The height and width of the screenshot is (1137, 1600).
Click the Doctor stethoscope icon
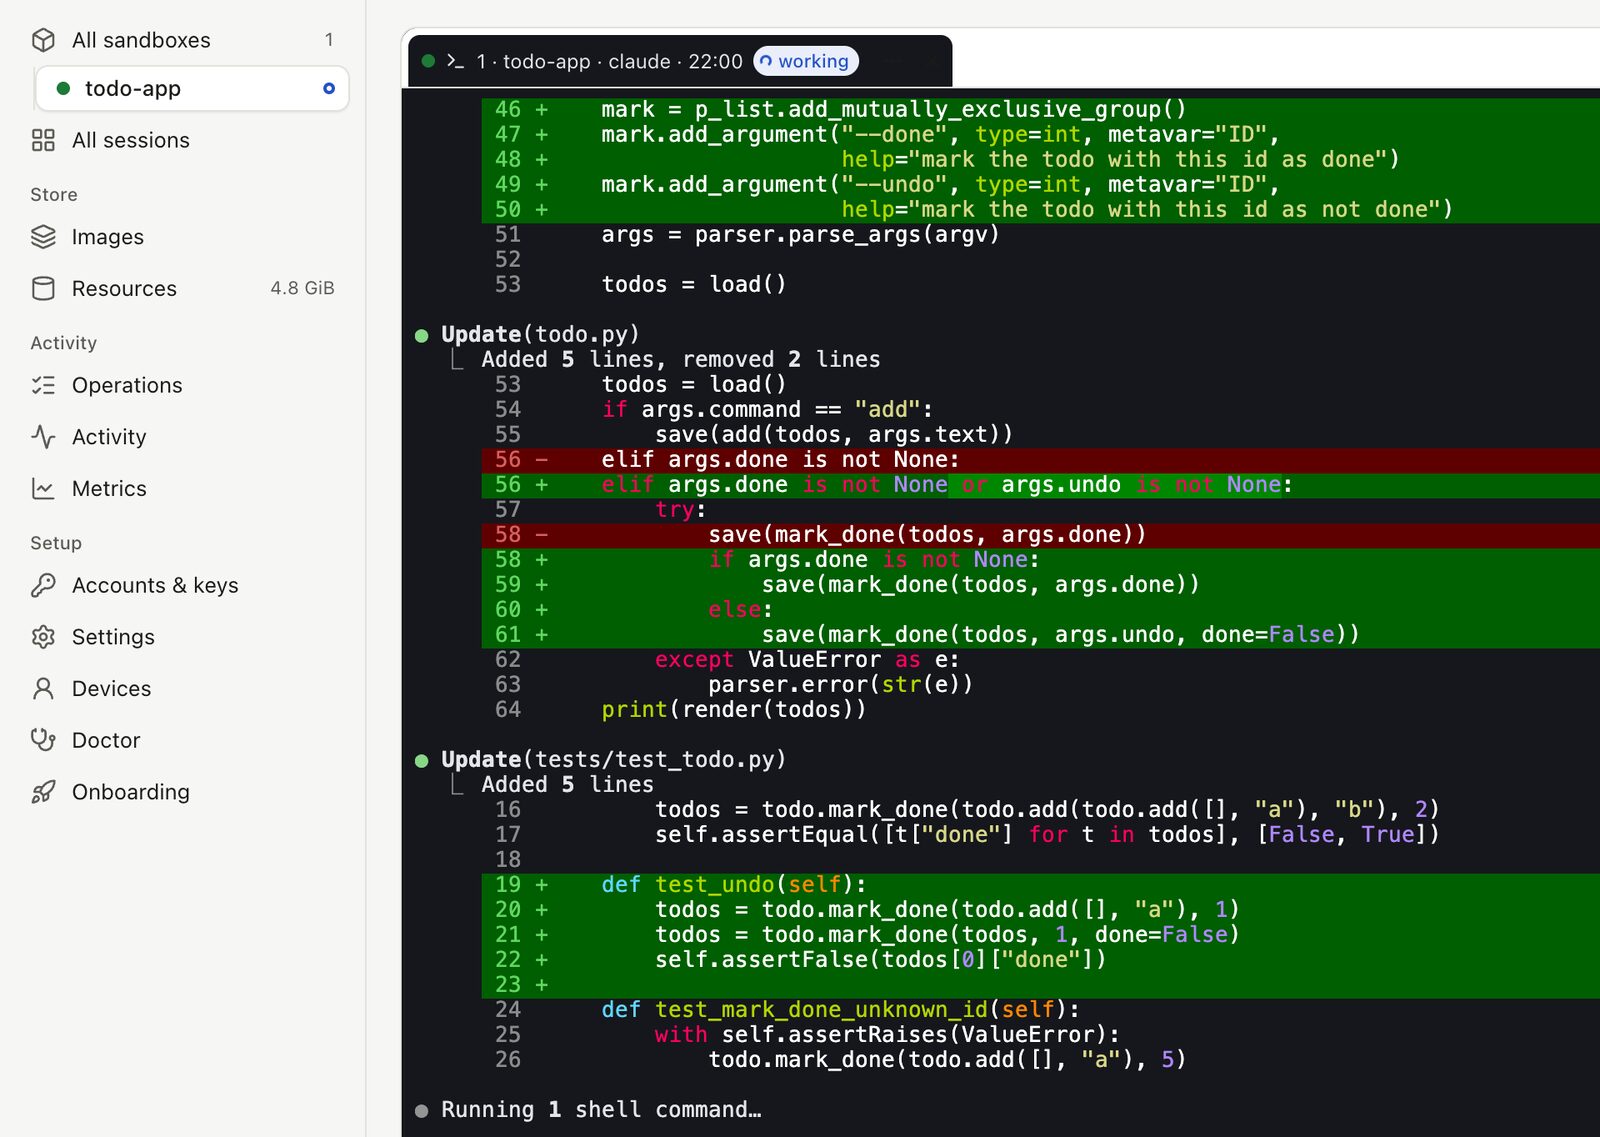[x=43, y=740]
